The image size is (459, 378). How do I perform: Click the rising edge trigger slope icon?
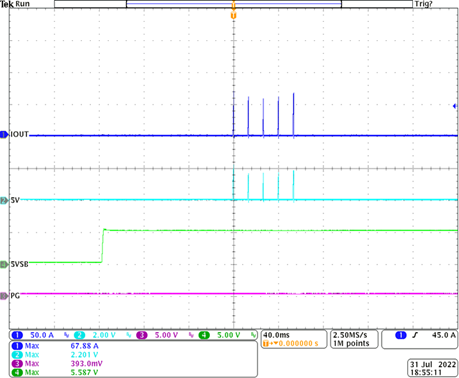point(415,335)
